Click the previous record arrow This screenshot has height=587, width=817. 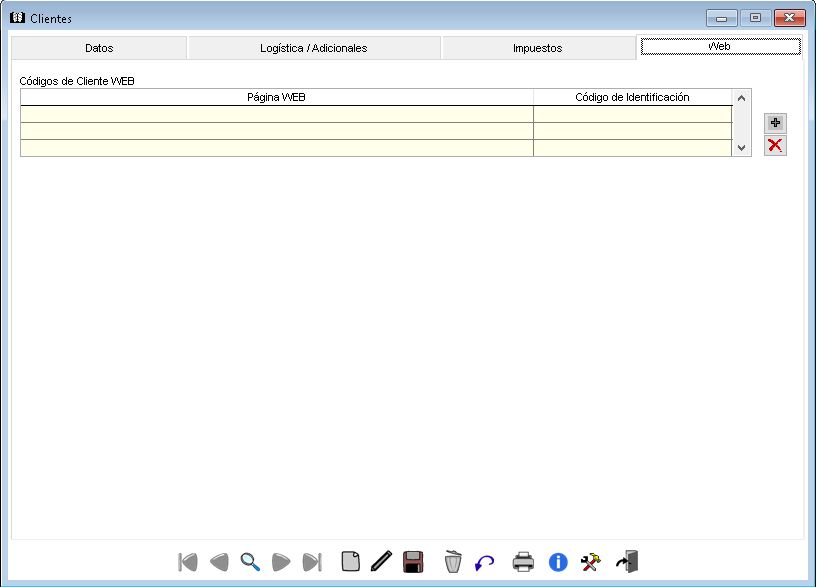tap(219, 562)
